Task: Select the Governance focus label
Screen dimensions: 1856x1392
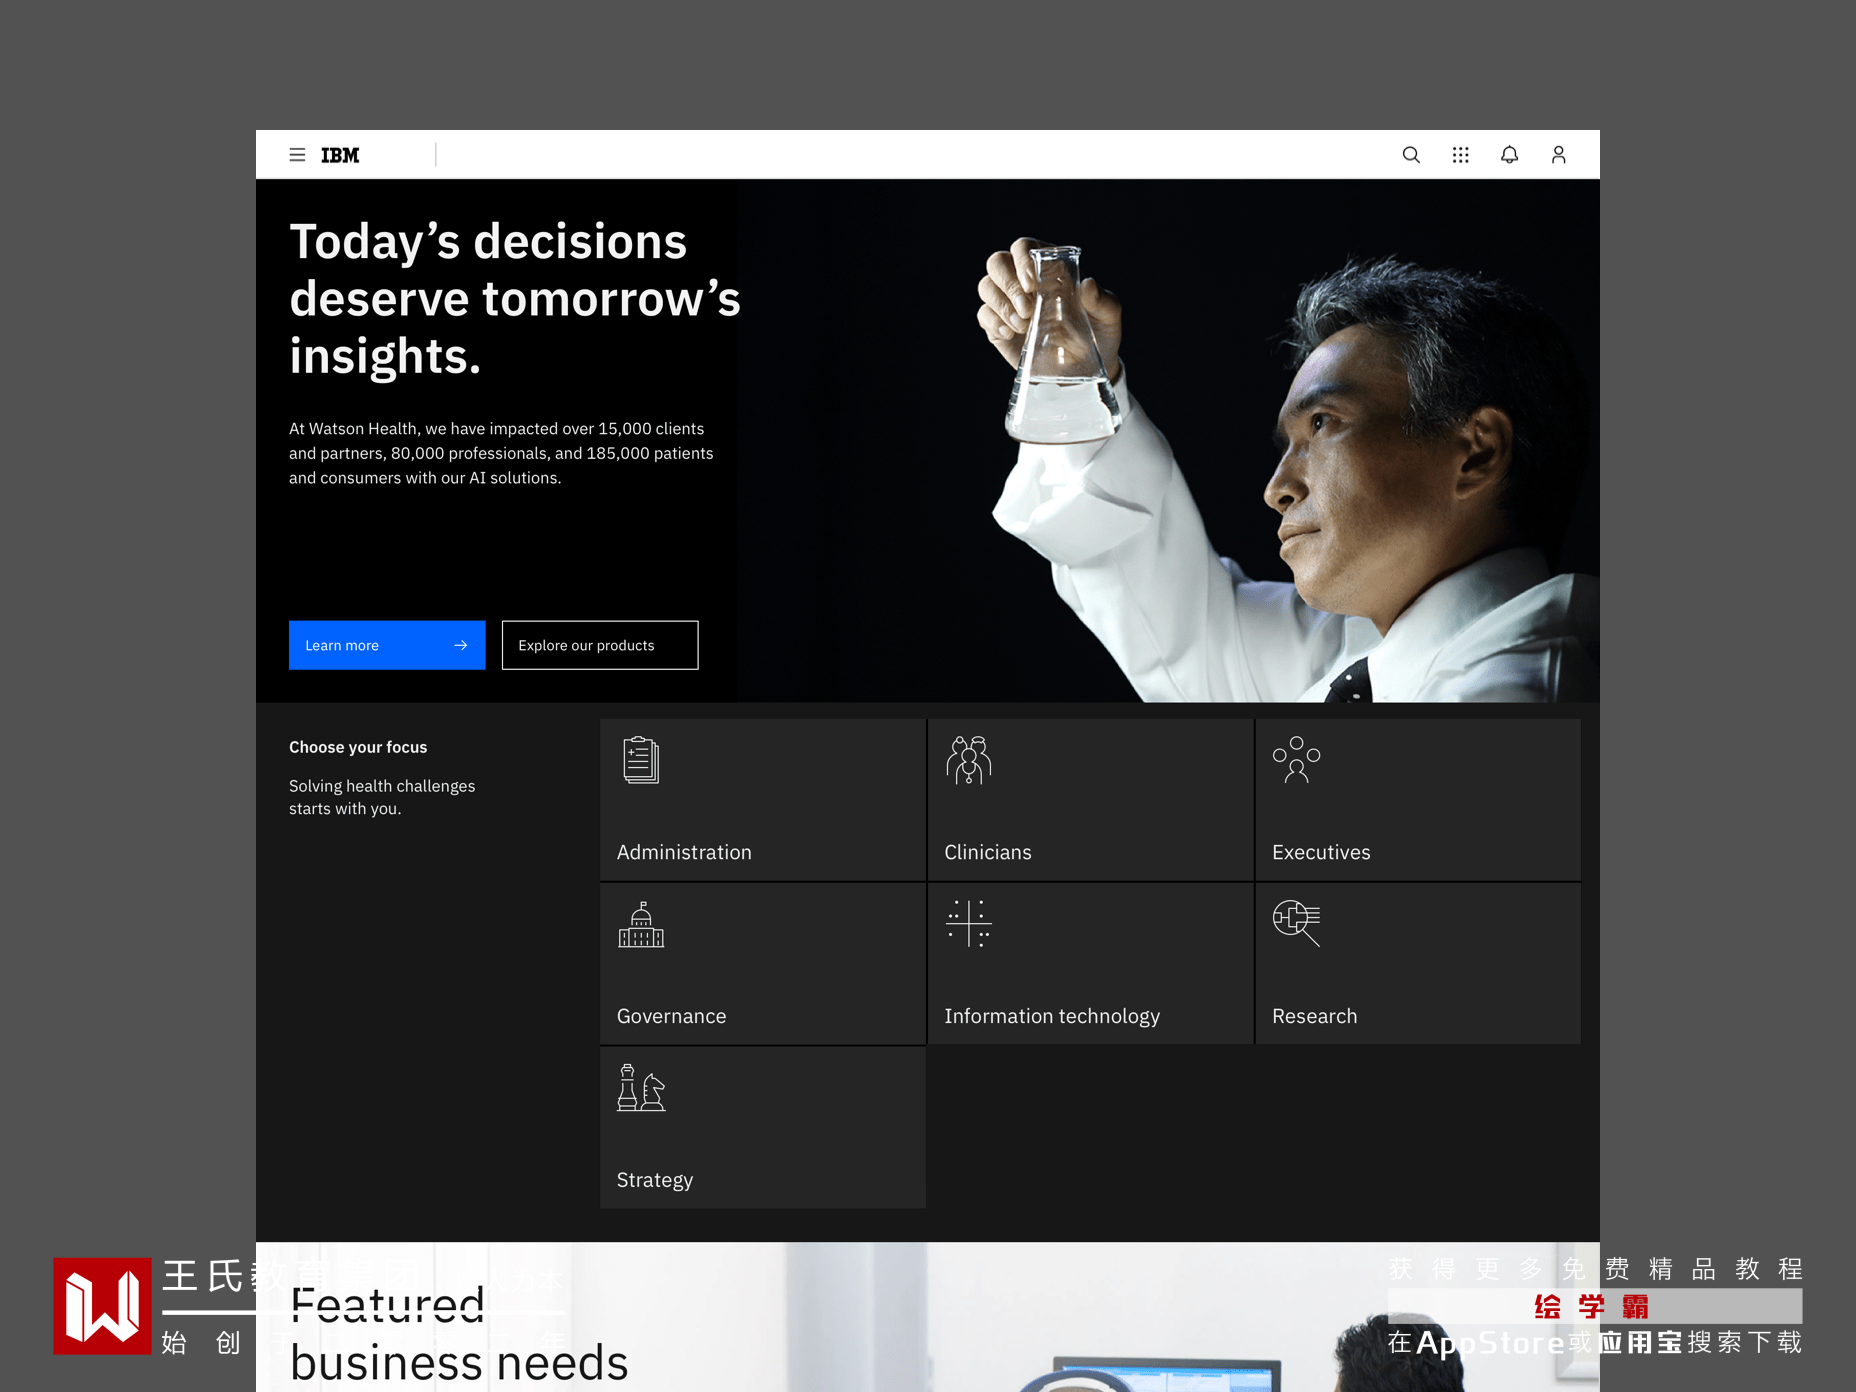Action: 672,1016
